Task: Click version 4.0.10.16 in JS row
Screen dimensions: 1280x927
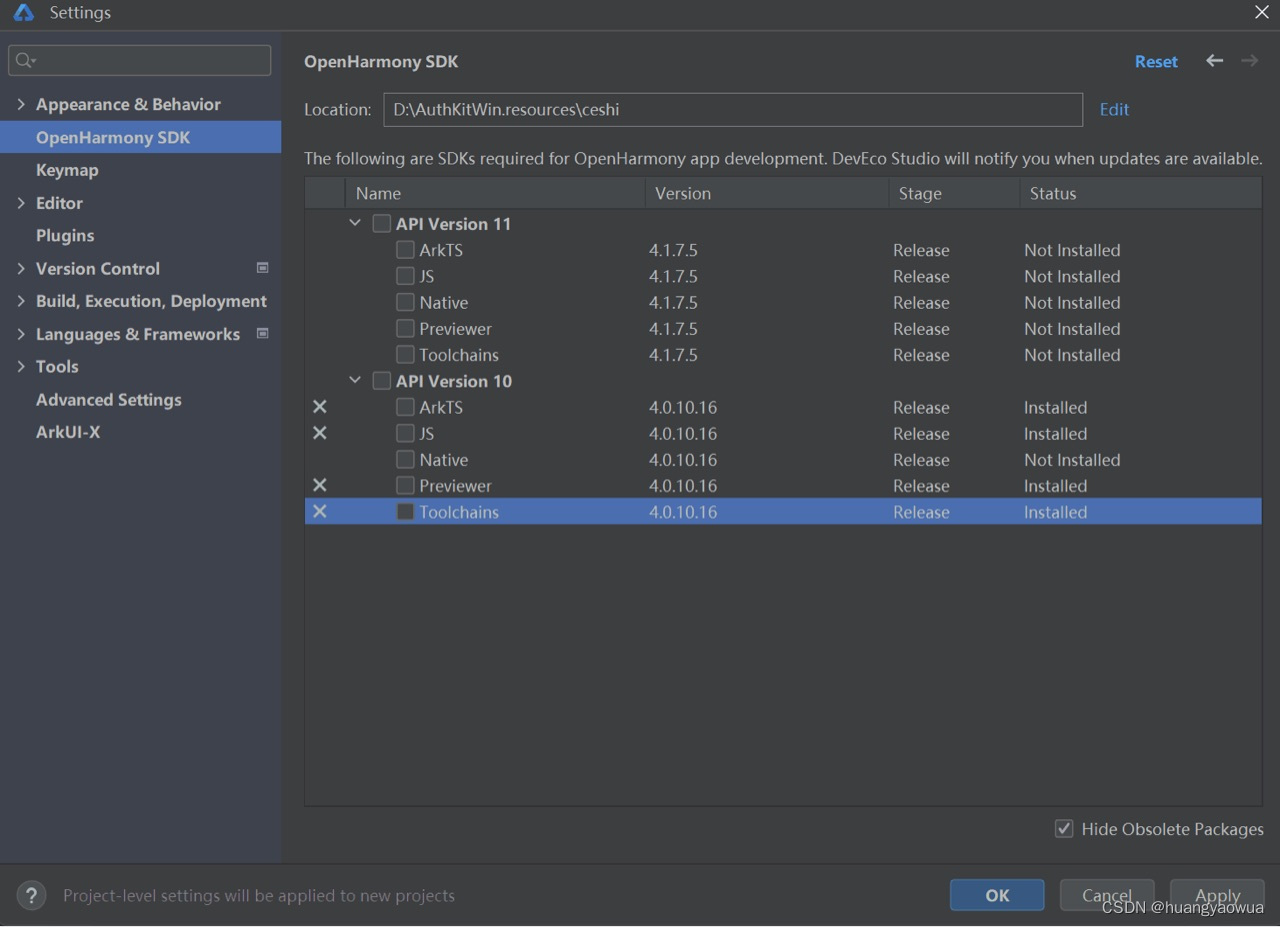Action: point(683,433)
